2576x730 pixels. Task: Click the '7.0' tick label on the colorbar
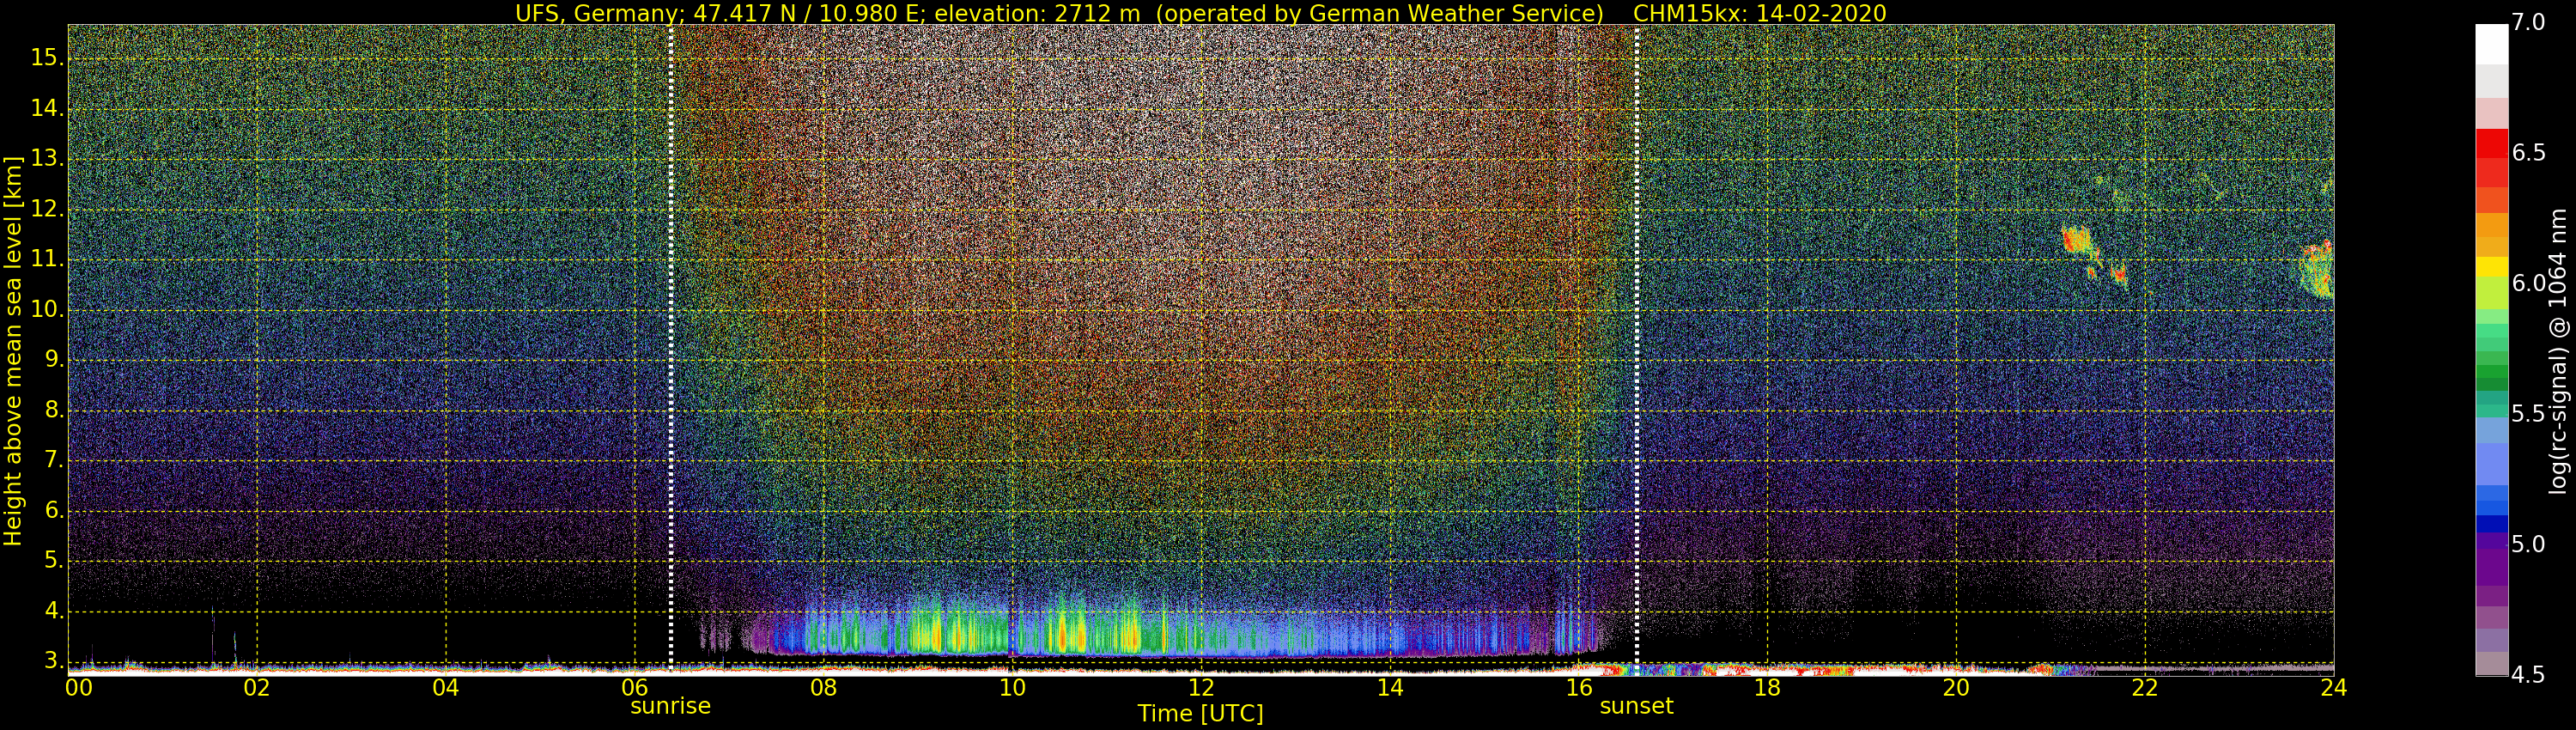coord(2528,23)
